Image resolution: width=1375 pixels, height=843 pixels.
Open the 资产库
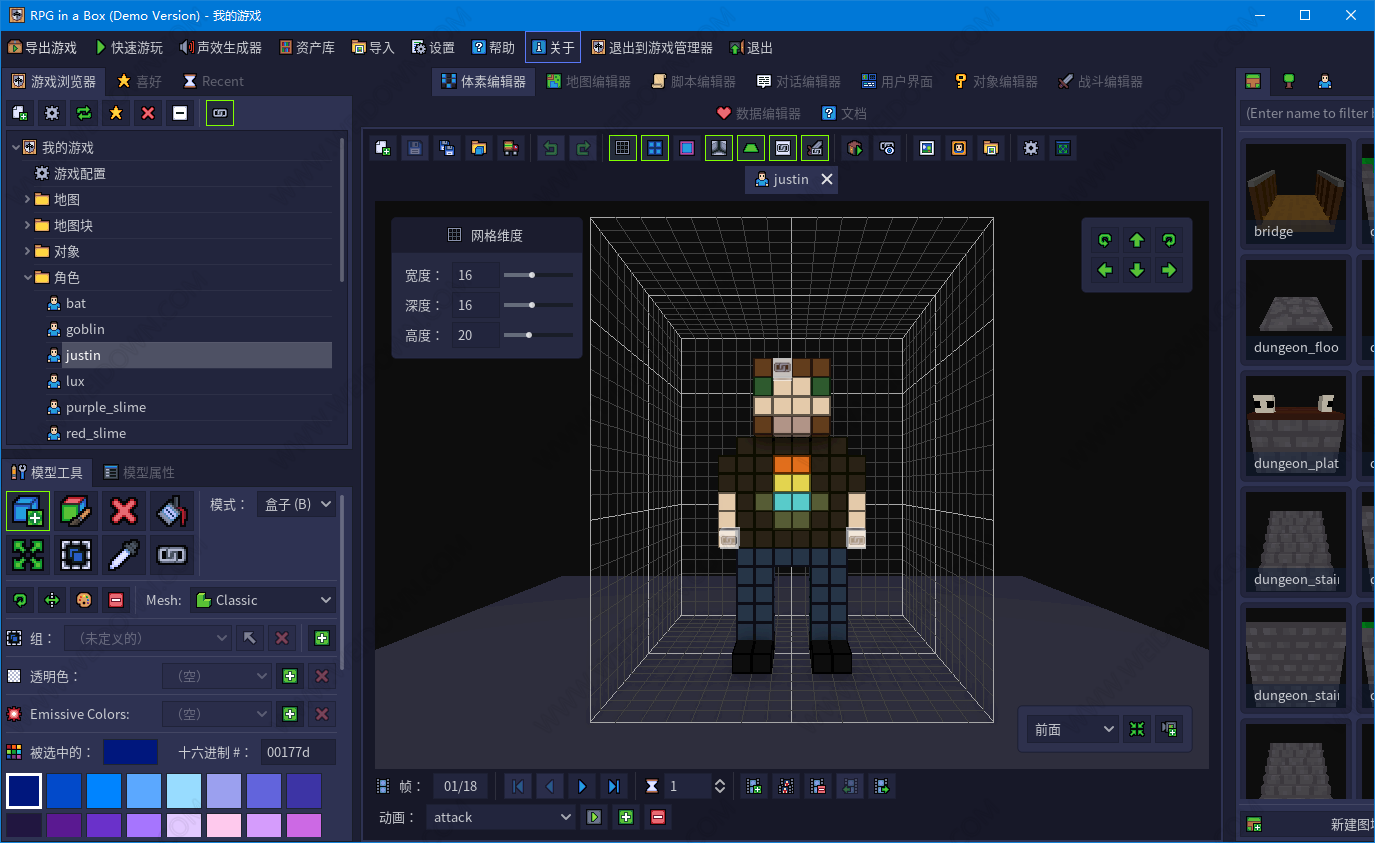point(307,47)
